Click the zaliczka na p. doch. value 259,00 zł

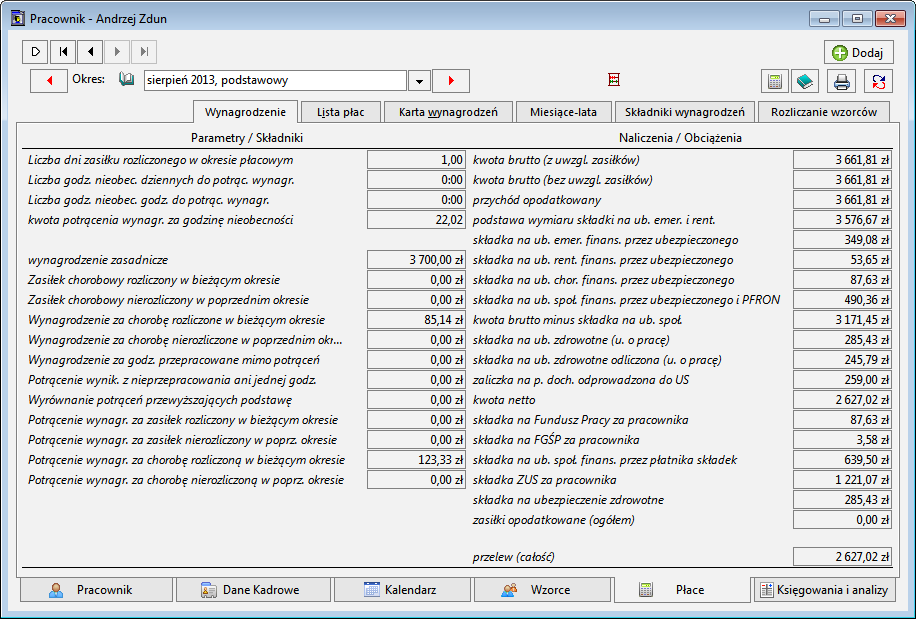click(x=842, y=380)
